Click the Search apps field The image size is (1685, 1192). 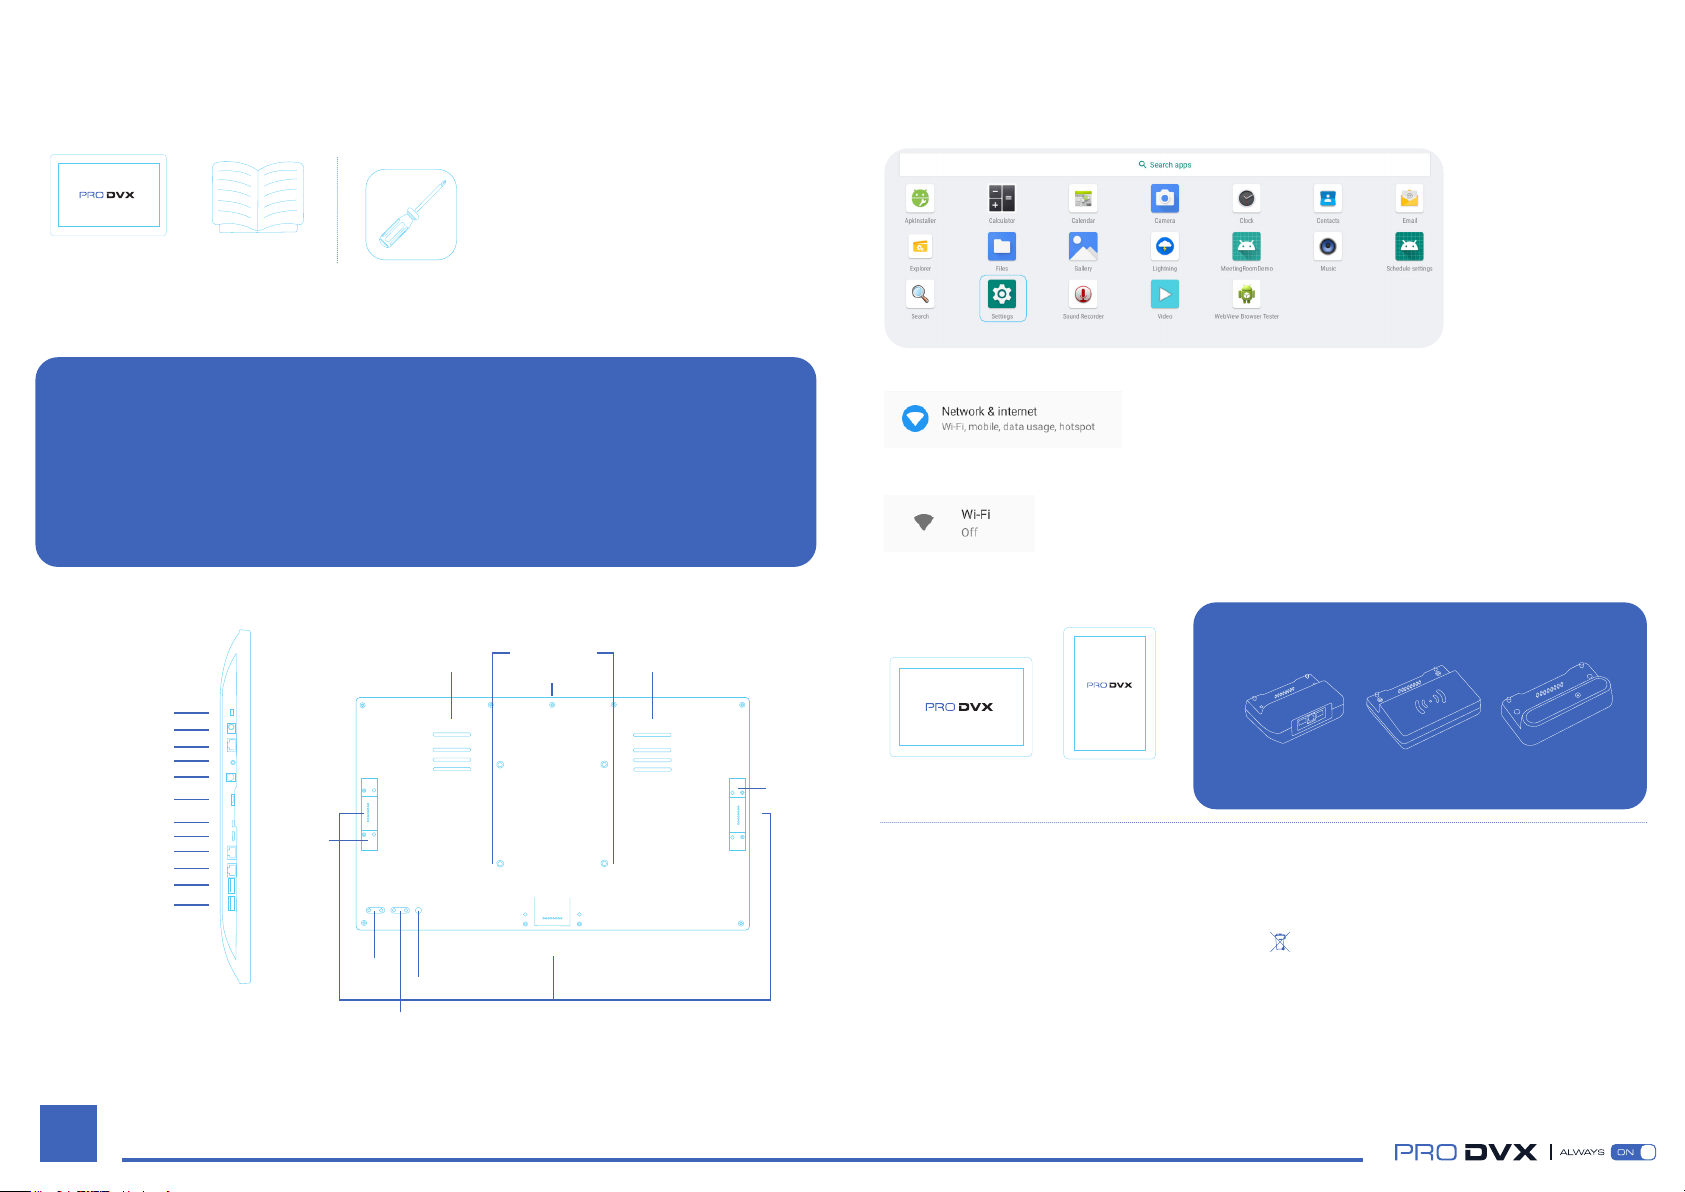coord(1164,165)
